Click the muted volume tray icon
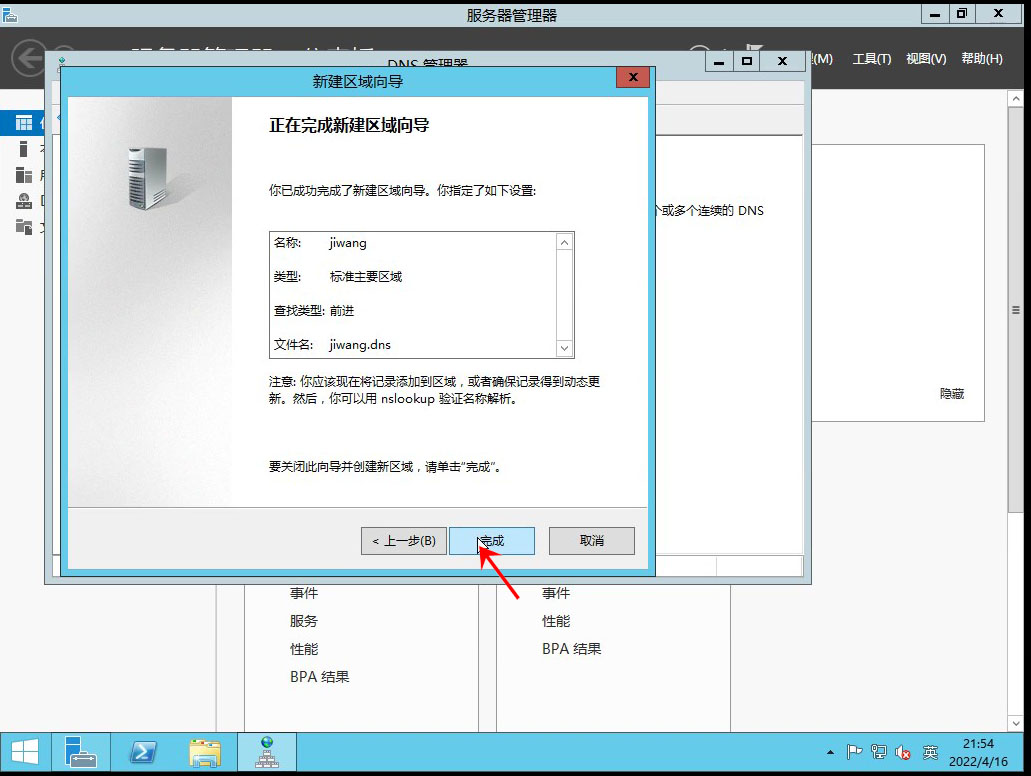This screenshot has height=776, width=1031. click(903, 752)
